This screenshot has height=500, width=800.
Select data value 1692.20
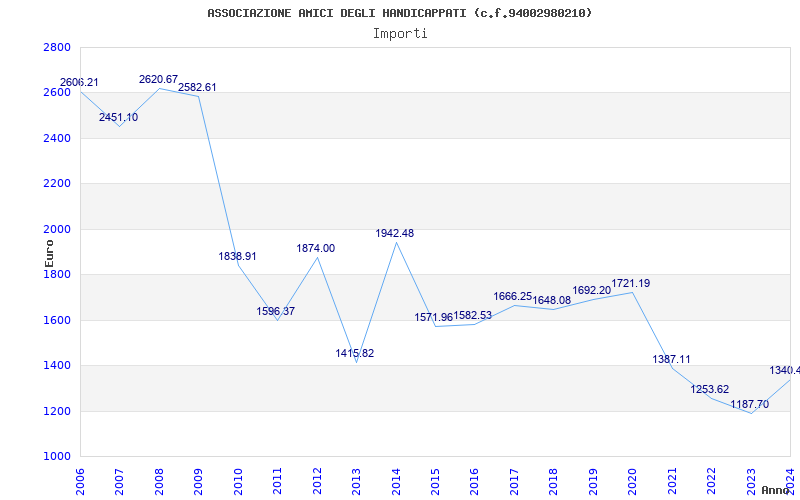pyautogui.click(x=591, y=290)
